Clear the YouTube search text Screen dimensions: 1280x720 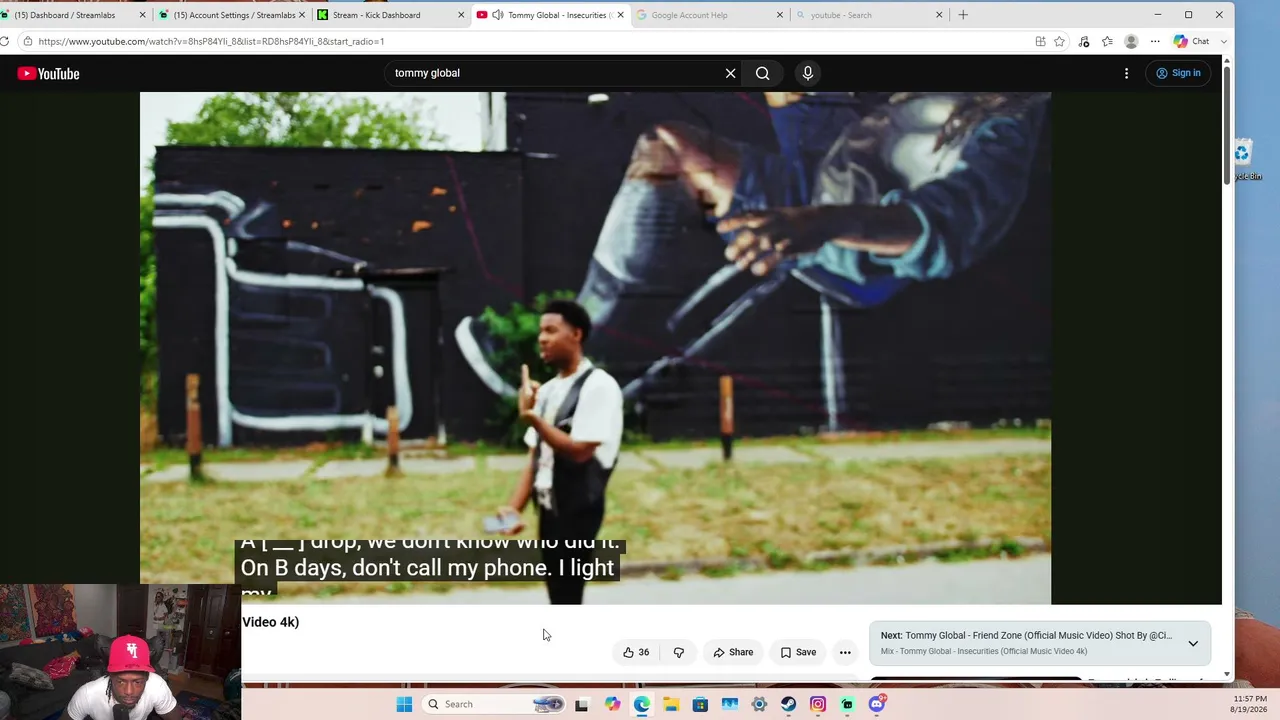[x=730, y=73]
